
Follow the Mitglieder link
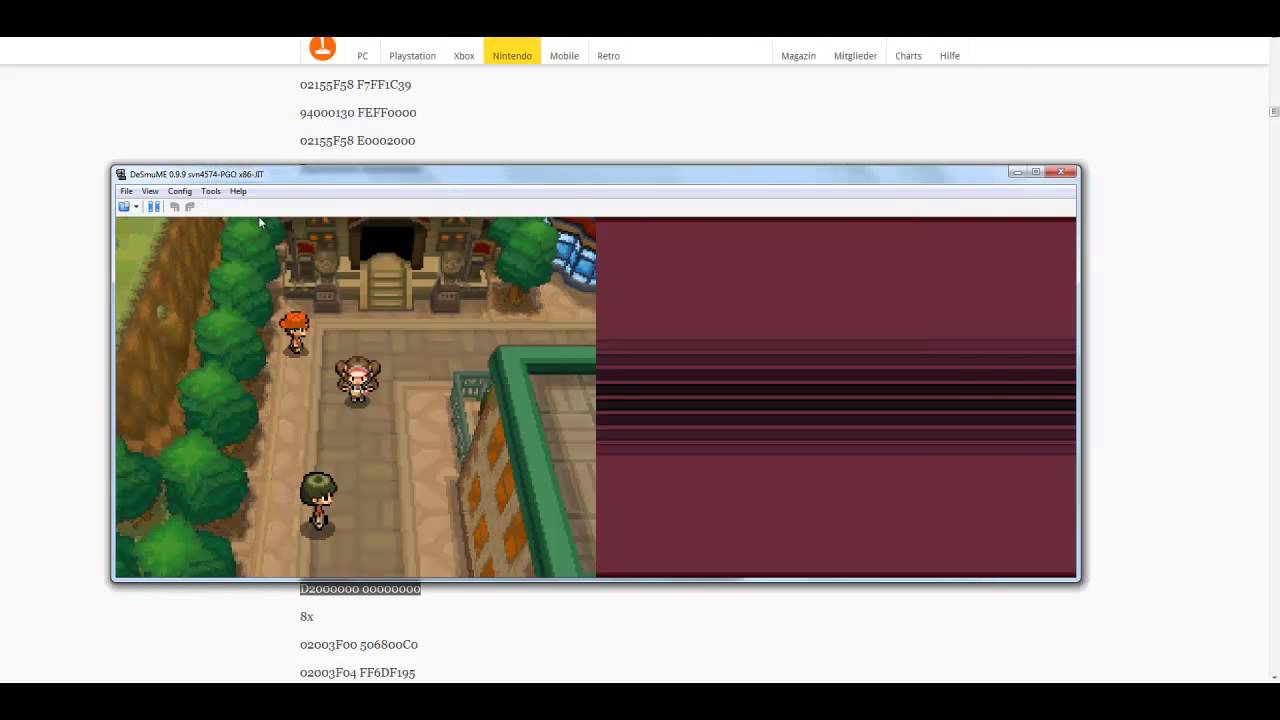pos(855,56)
